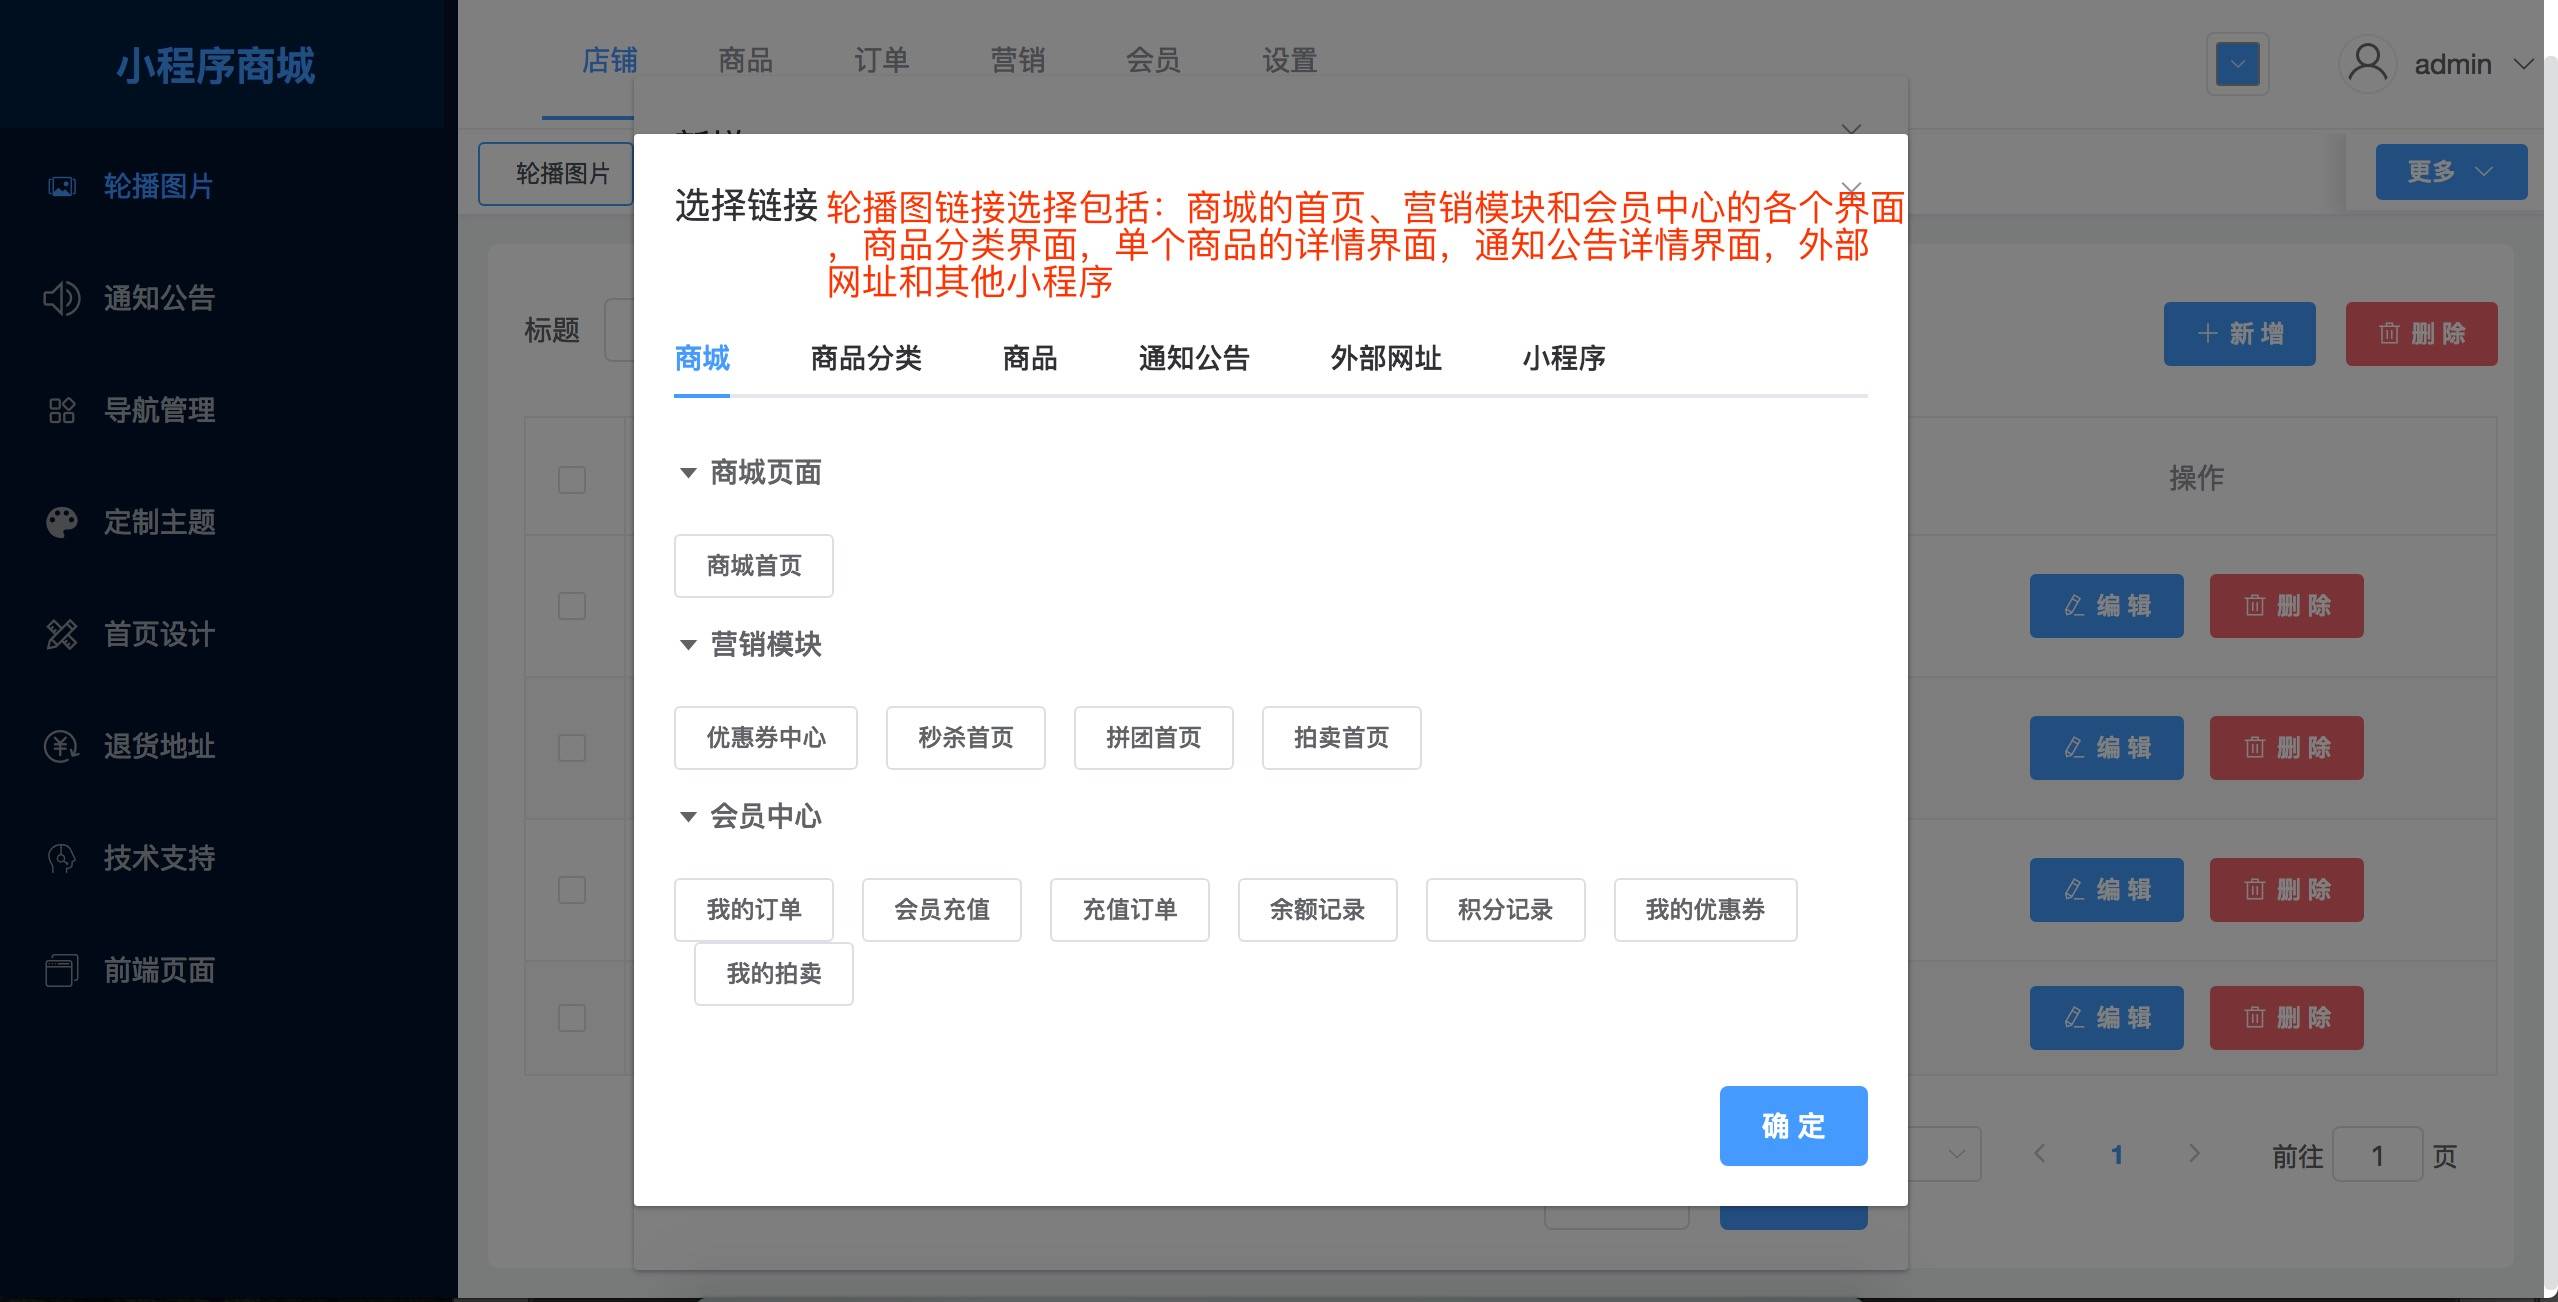Viewport: 2558px width, 1302px height.
Task: Check the first table row checkbox
Action: 571,606
